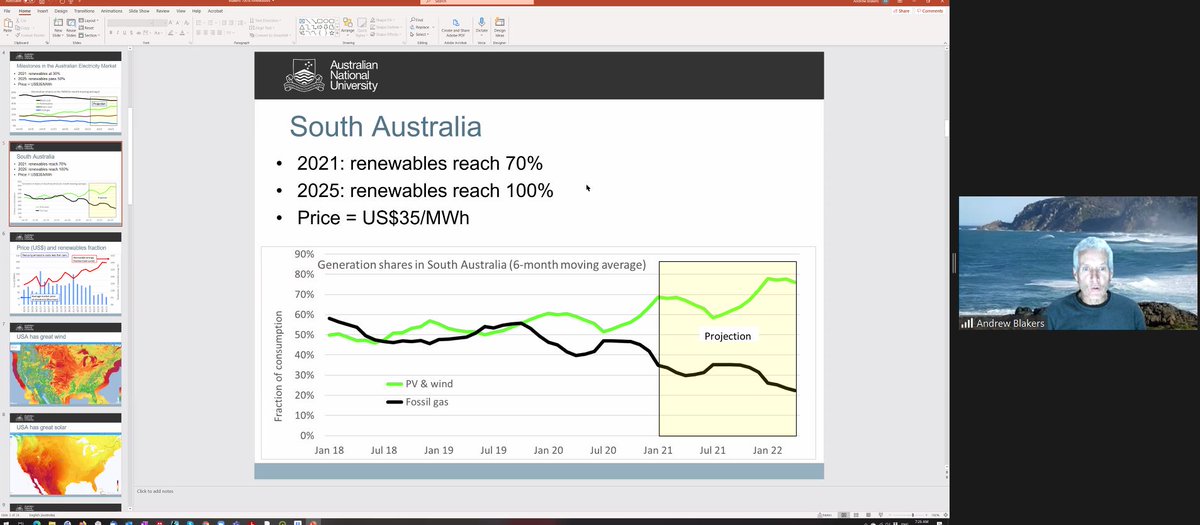This screenshot has height=525, width=1200.
Task: Click the 'Projection' label on chart
Action: pos(727,336)
